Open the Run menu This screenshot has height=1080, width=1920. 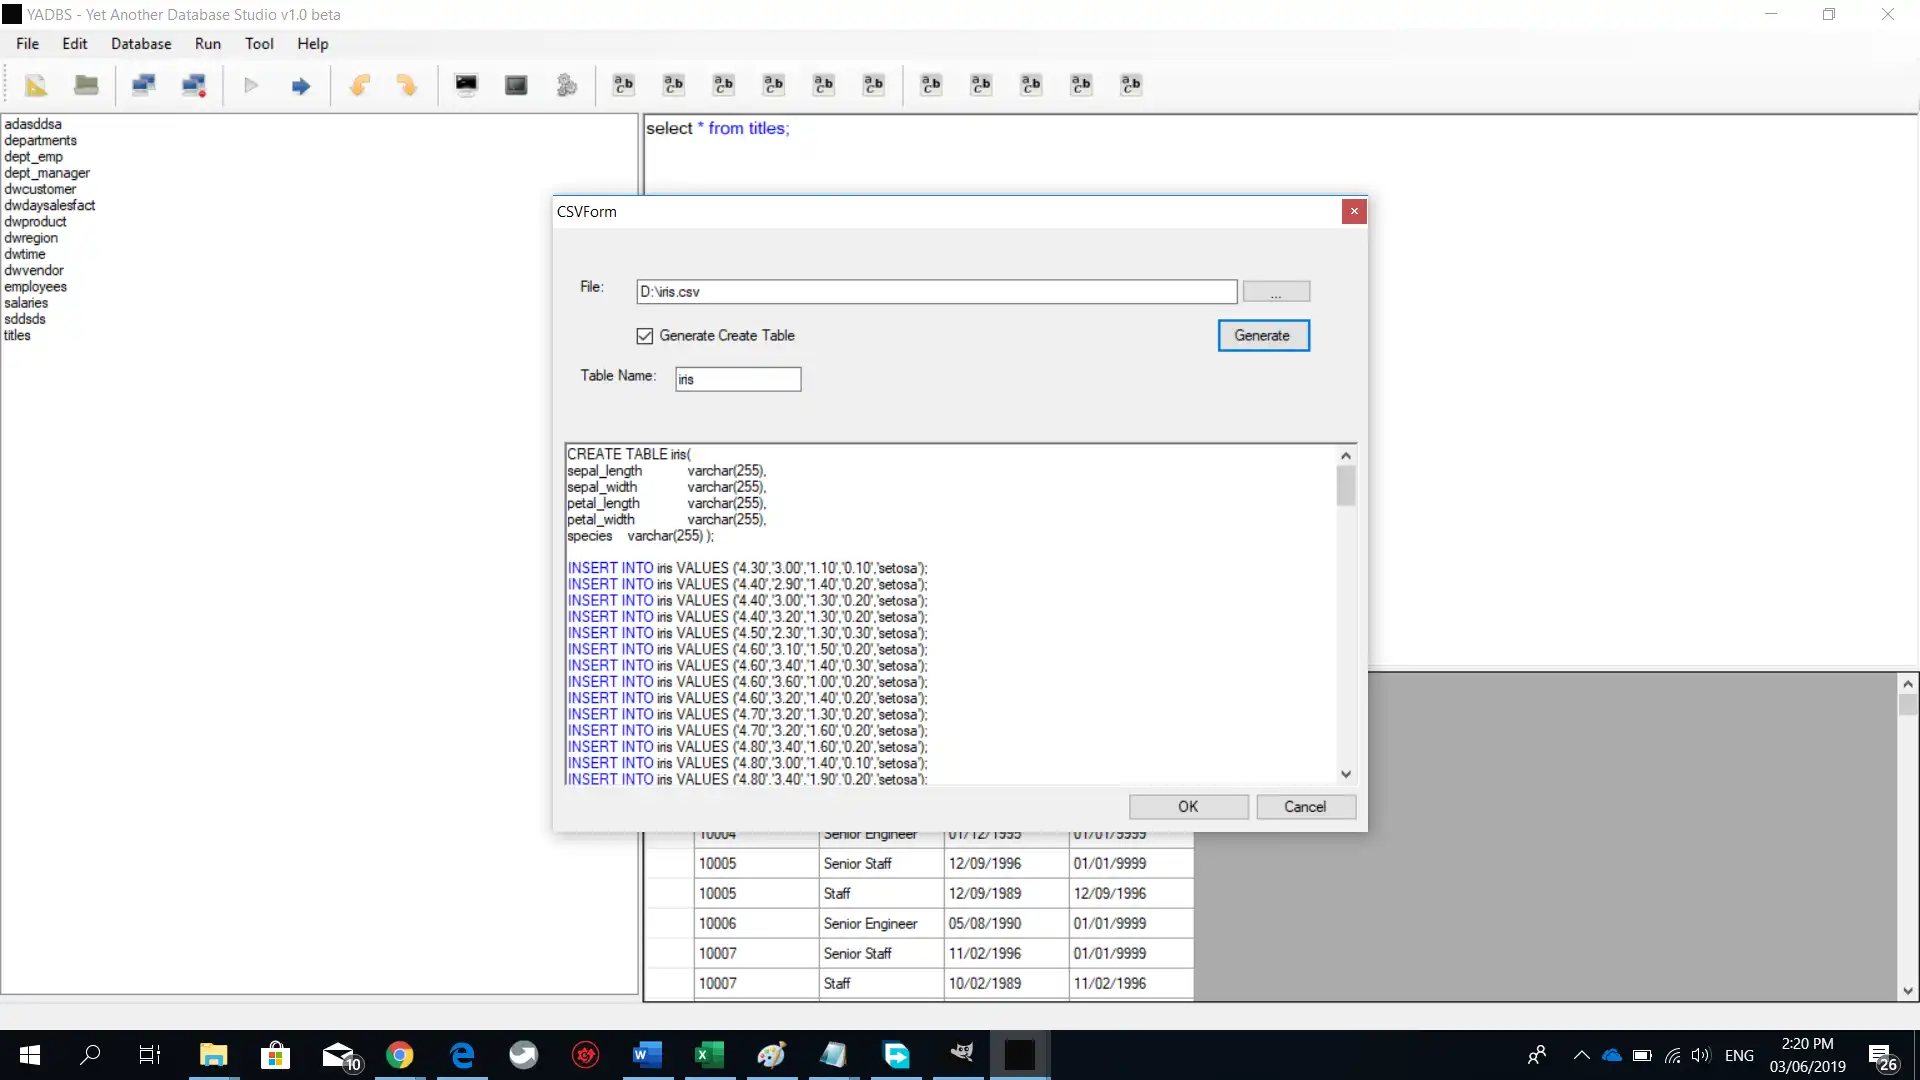click(208, 44)
